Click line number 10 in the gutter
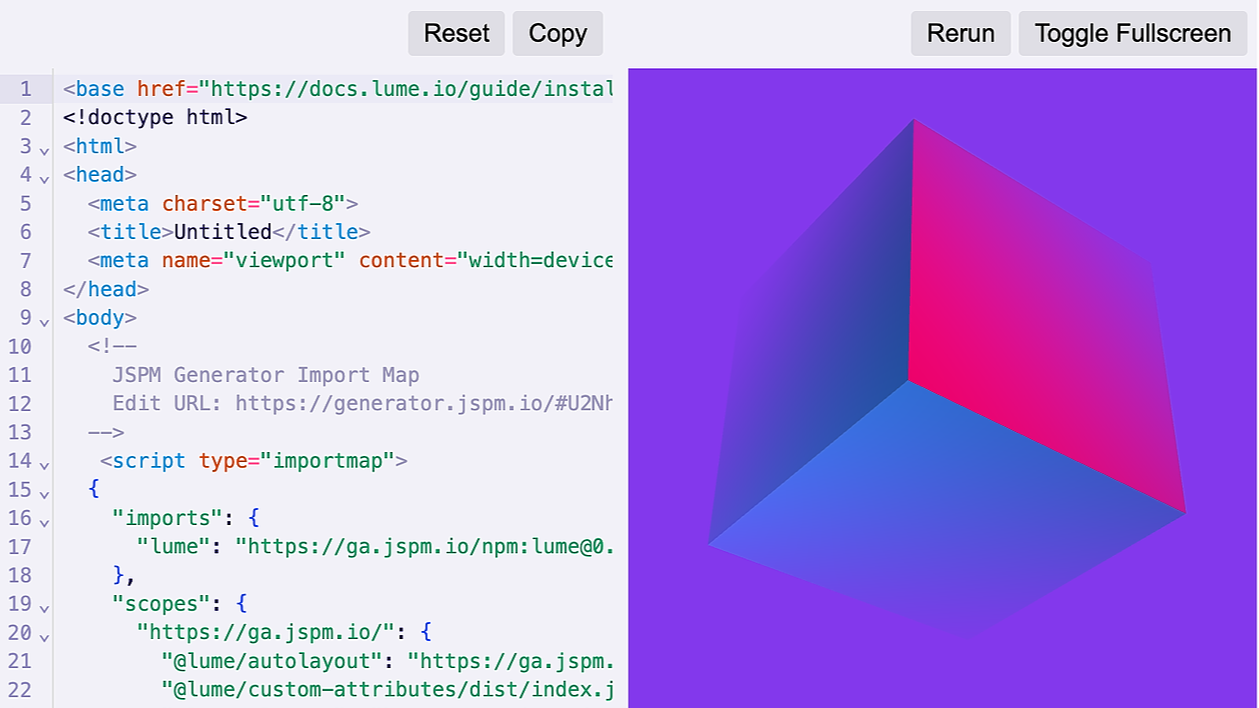 19,346
